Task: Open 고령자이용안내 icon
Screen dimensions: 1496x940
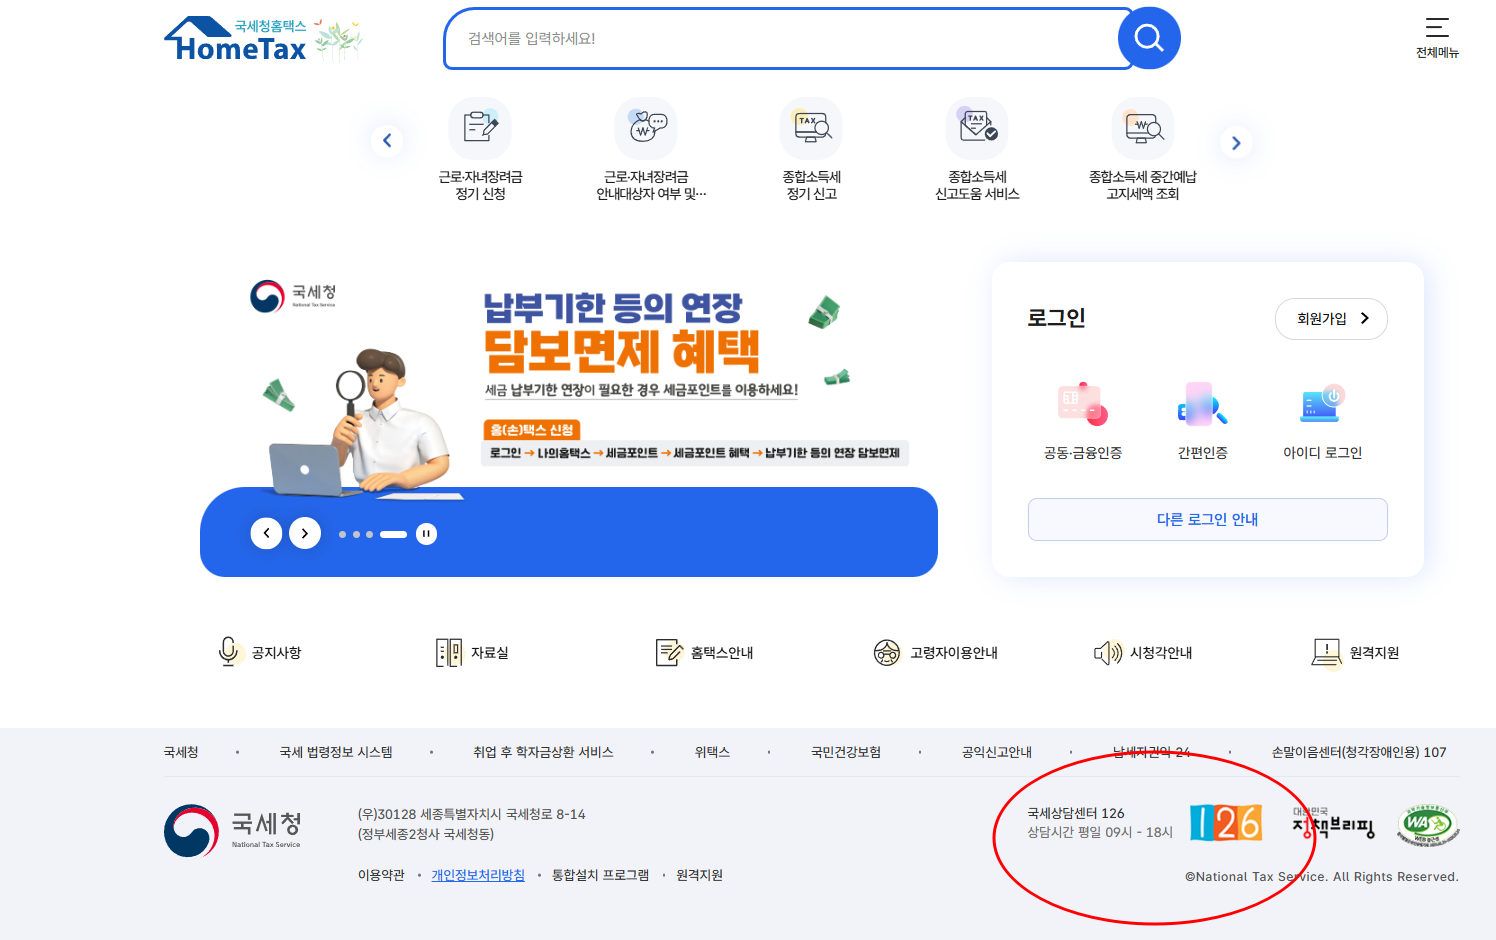Action: (887, 652)
